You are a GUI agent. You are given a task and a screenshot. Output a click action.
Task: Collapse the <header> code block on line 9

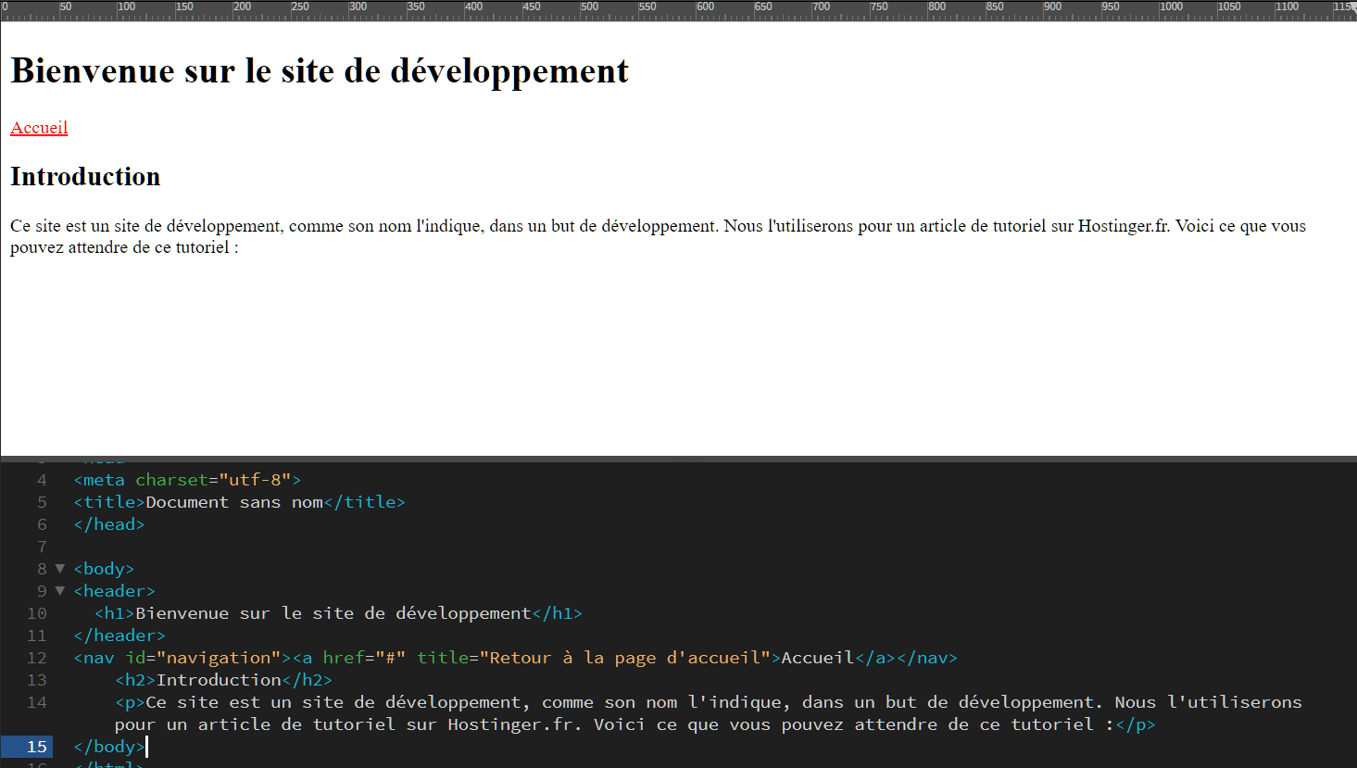click(x=60, y=590)
